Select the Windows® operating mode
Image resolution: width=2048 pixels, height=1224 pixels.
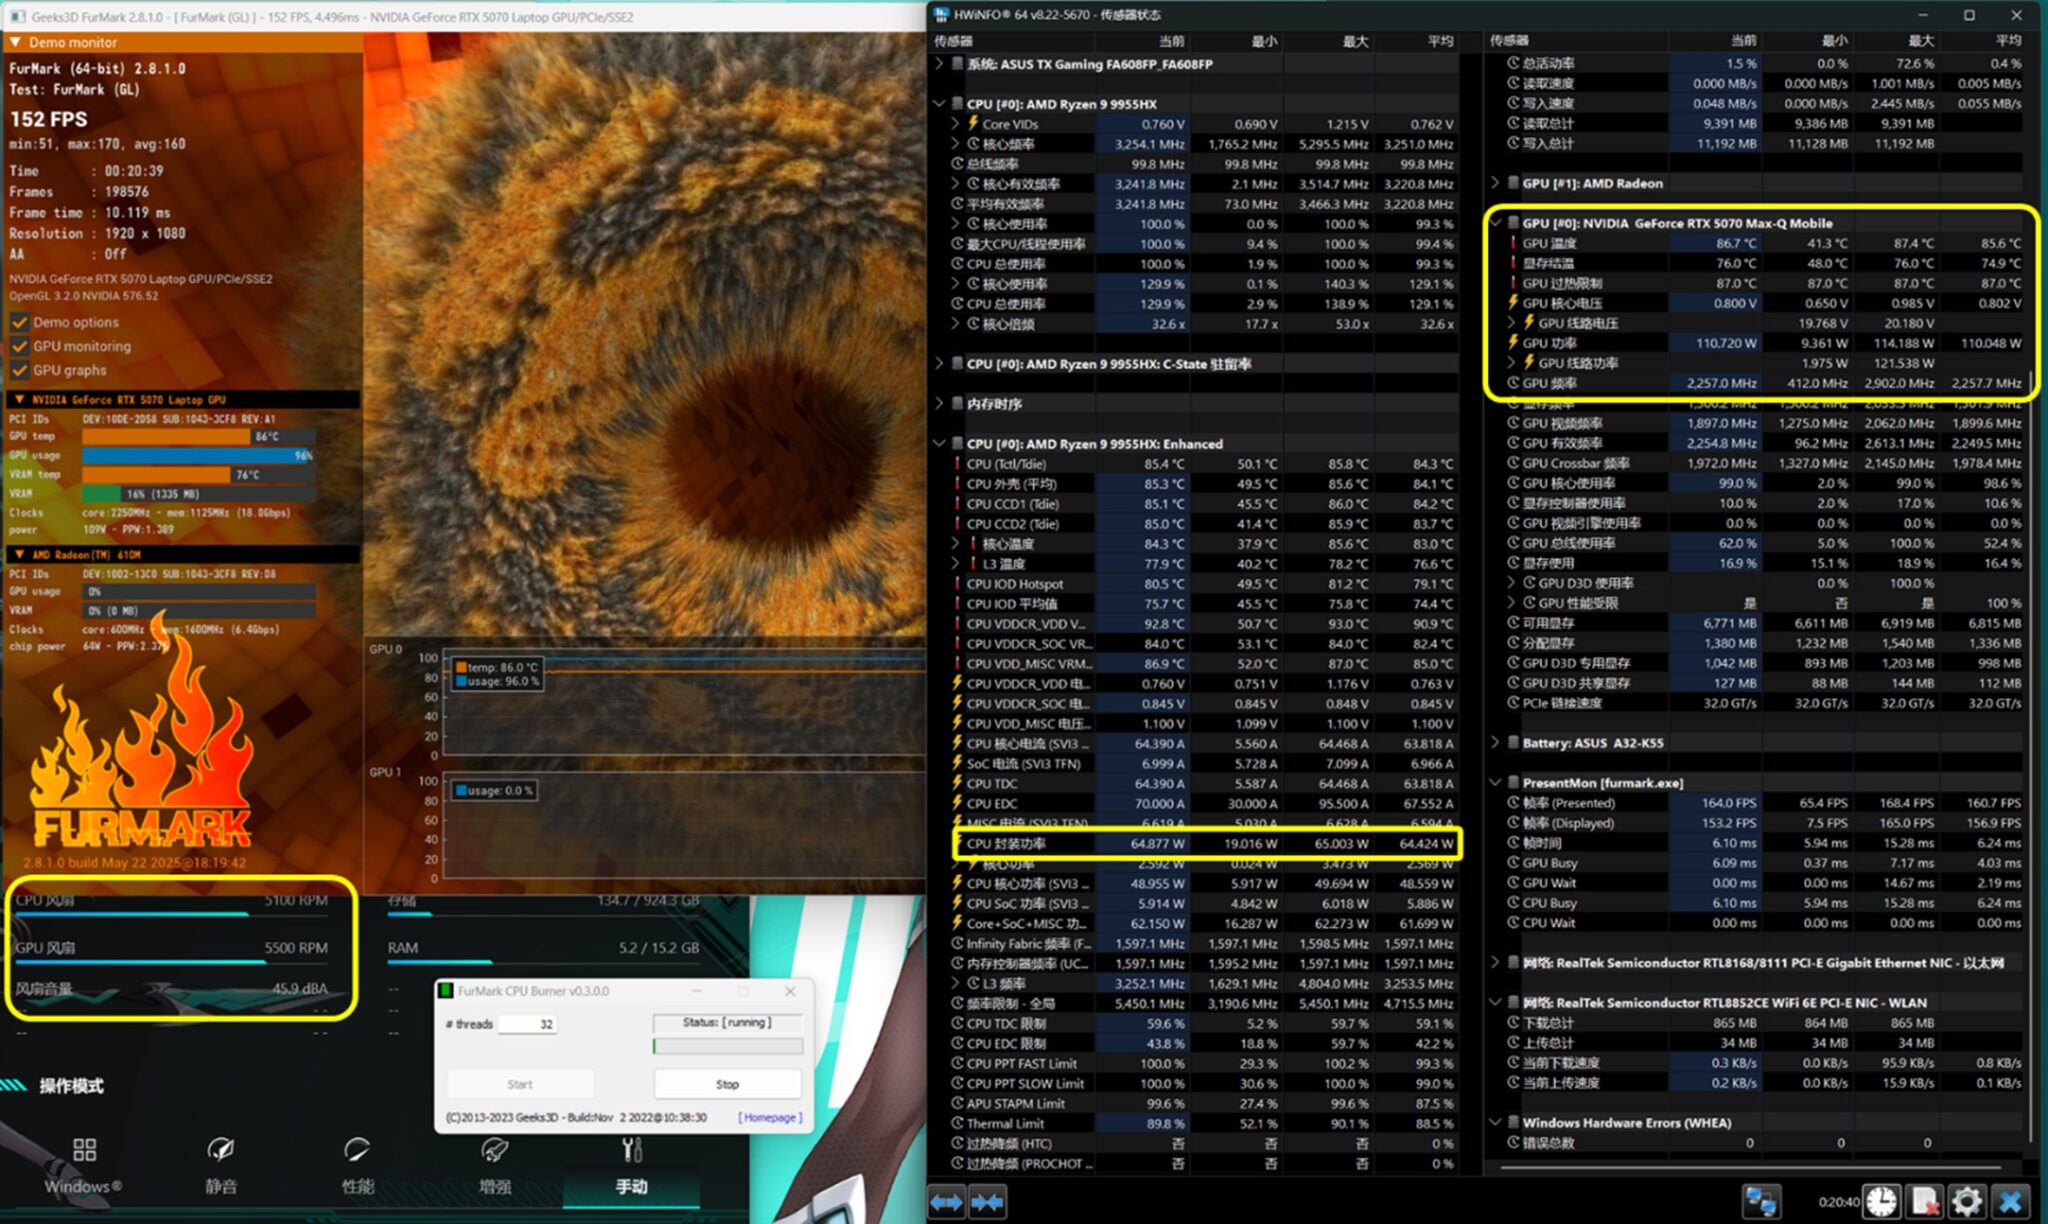coord(84,1165)
